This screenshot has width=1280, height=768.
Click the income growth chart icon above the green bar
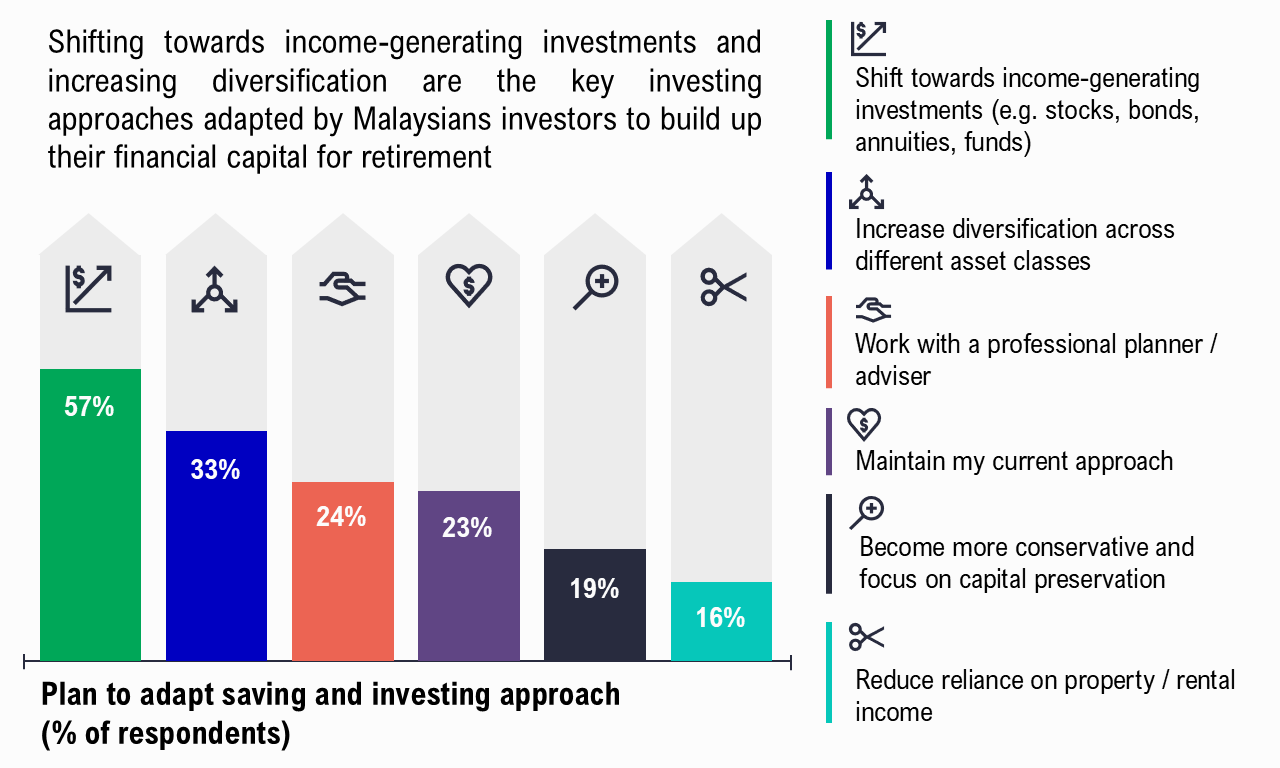point(89,289)
